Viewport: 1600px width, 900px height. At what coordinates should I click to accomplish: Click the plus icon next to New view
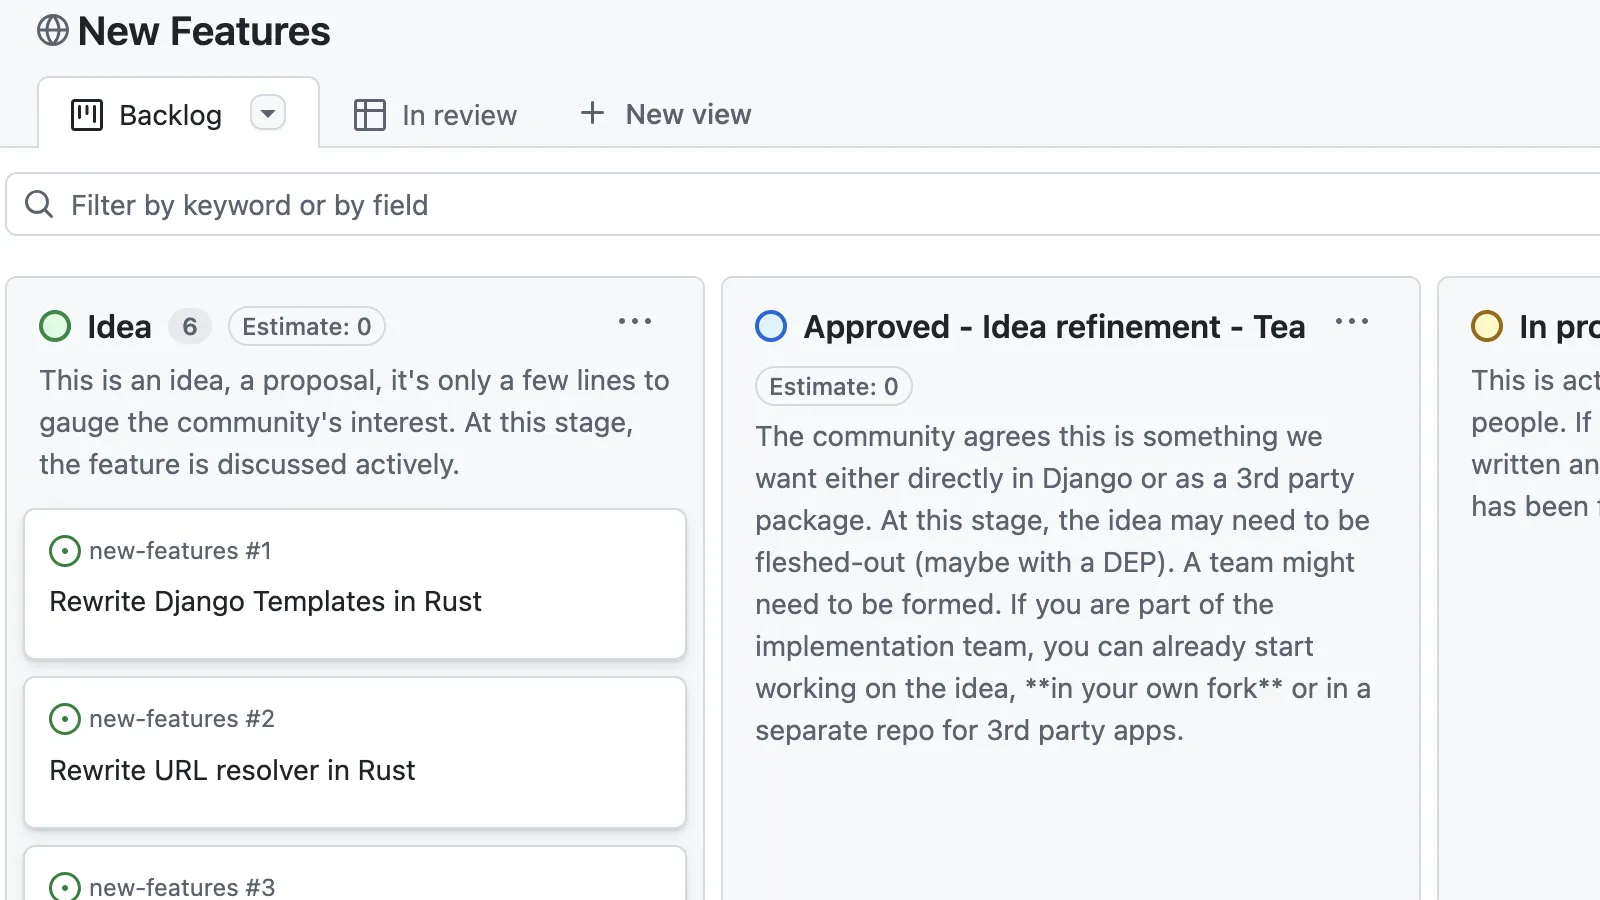click(x=592, y=113)
